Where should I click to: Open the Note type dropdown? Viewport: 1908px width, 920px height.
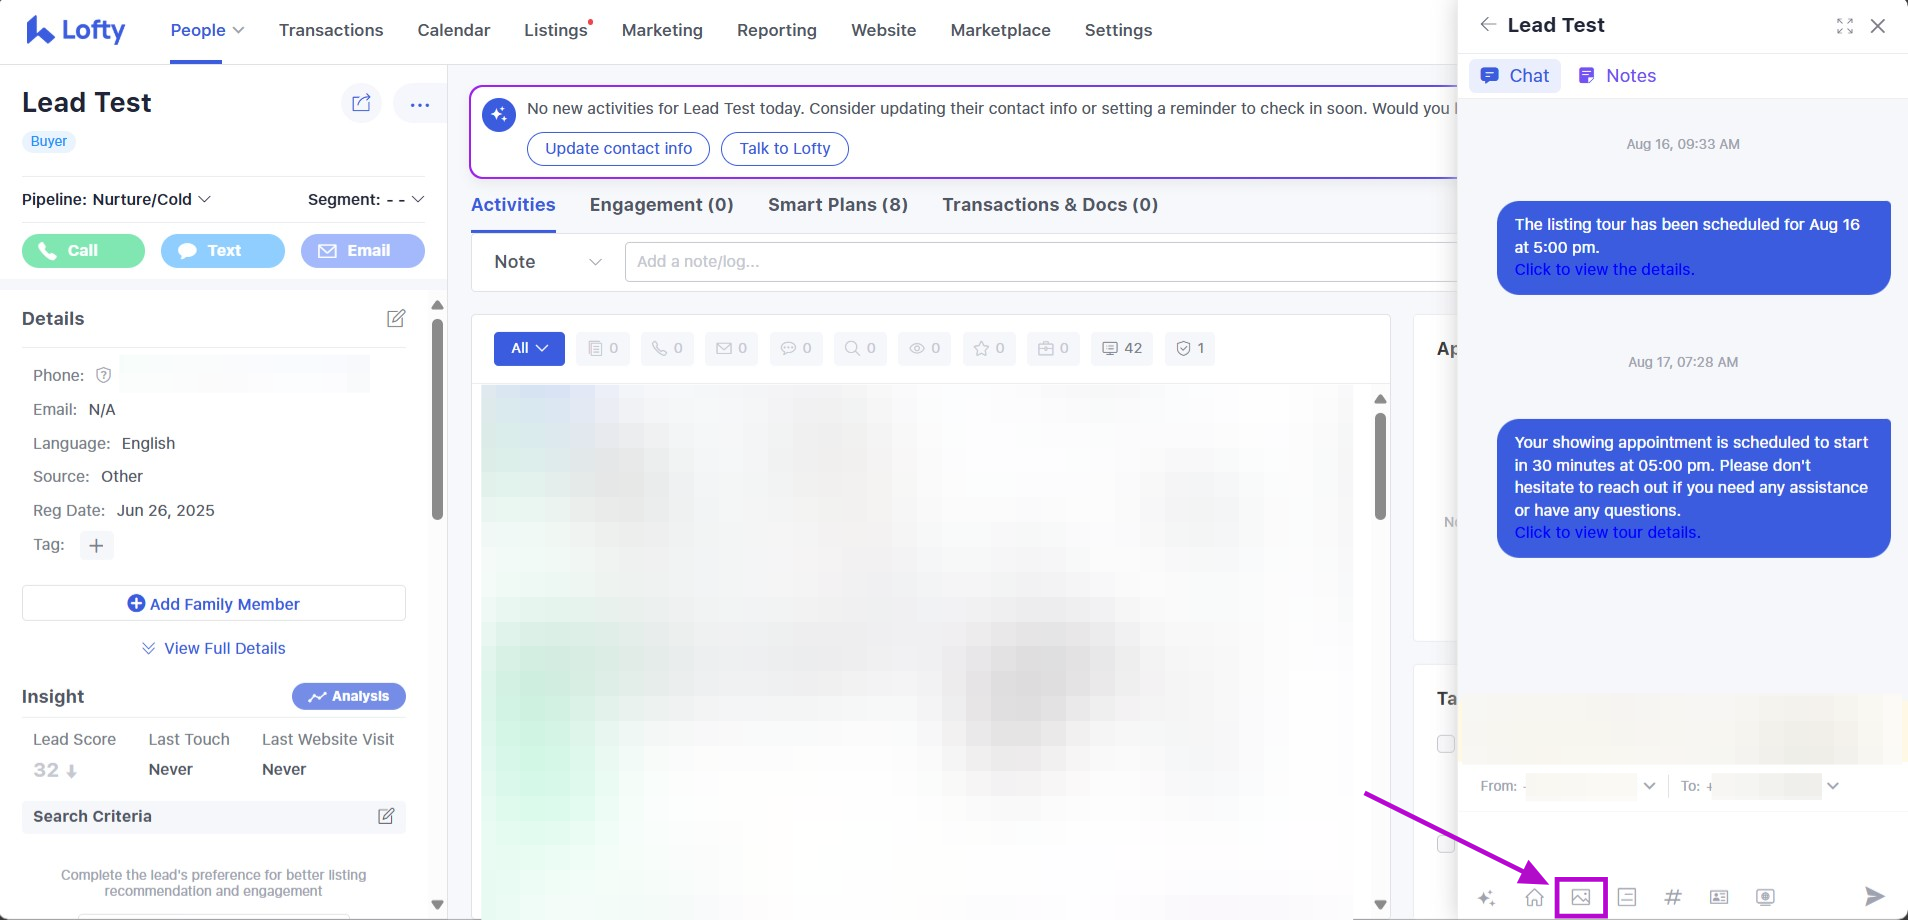(x=547, y=262)
